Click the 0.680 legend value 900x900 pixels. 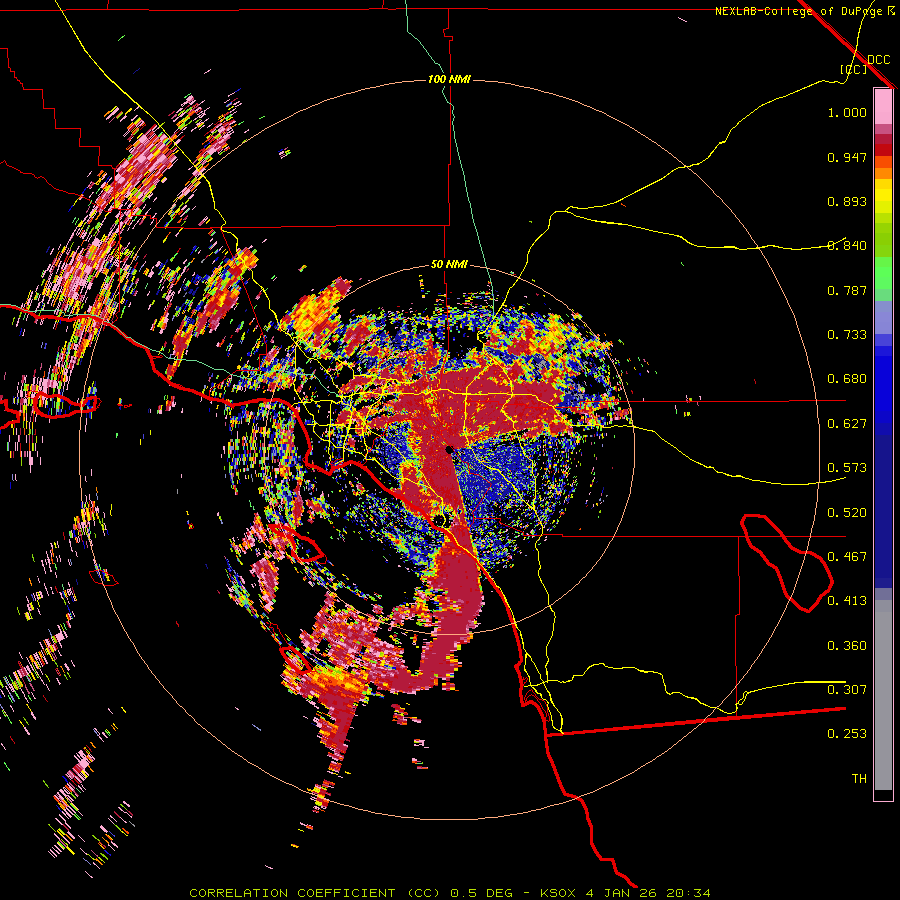point(847,379)
